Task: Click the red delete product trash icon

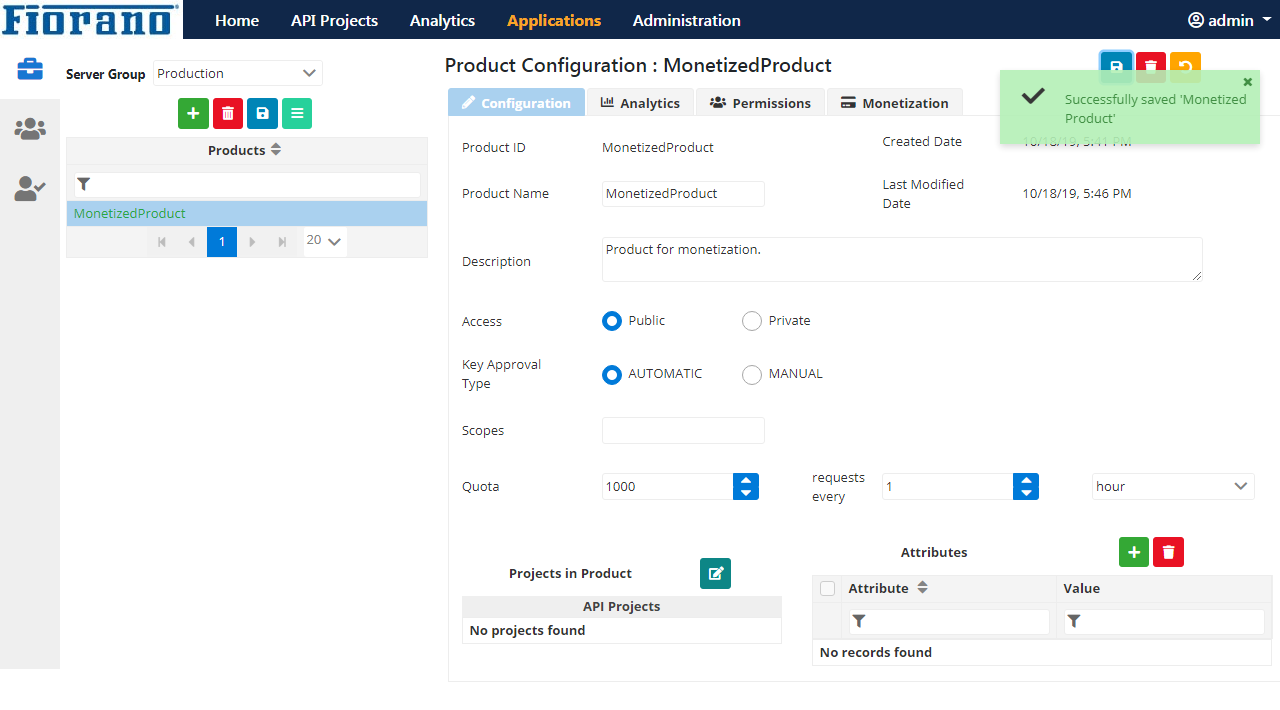Action: click(228, 114)
